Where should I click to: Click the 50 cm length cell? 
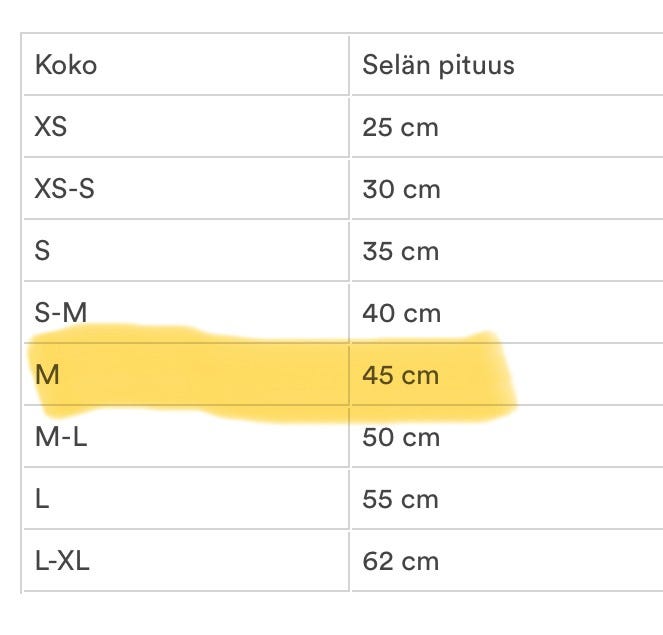(401, 437)
